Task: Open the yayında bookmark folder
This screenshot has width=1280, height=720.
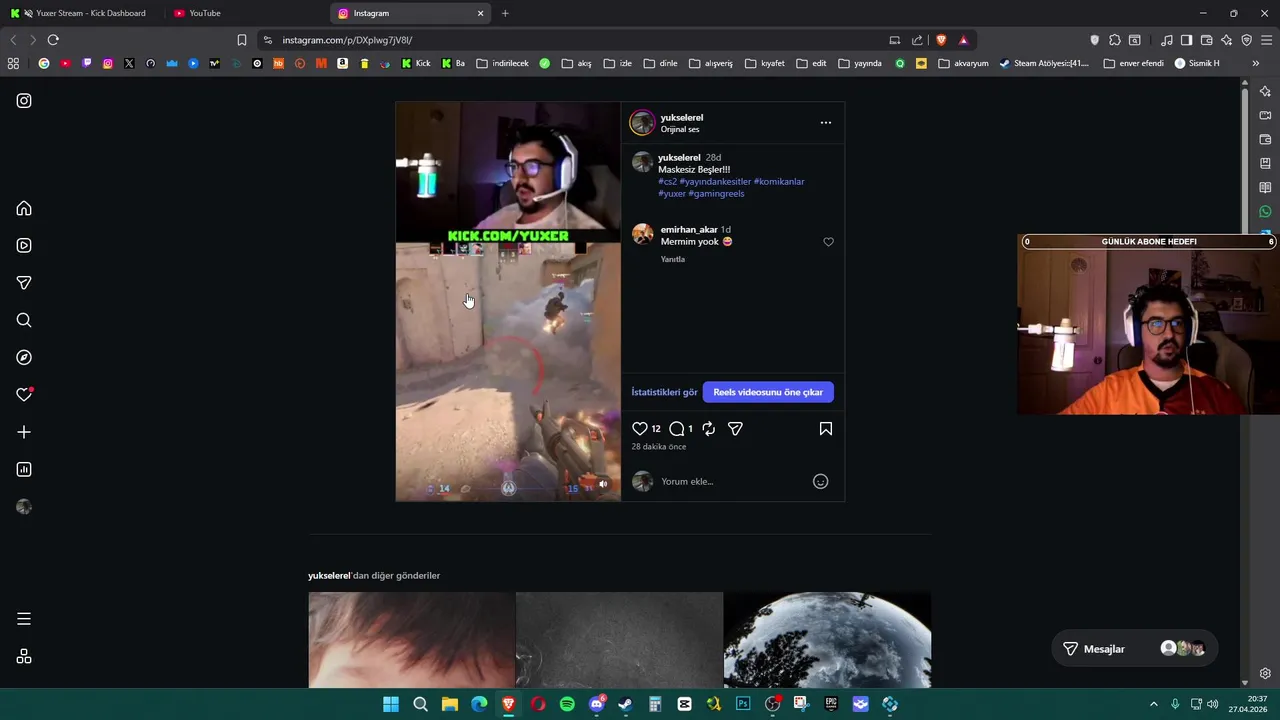Action: pos(860,63)
